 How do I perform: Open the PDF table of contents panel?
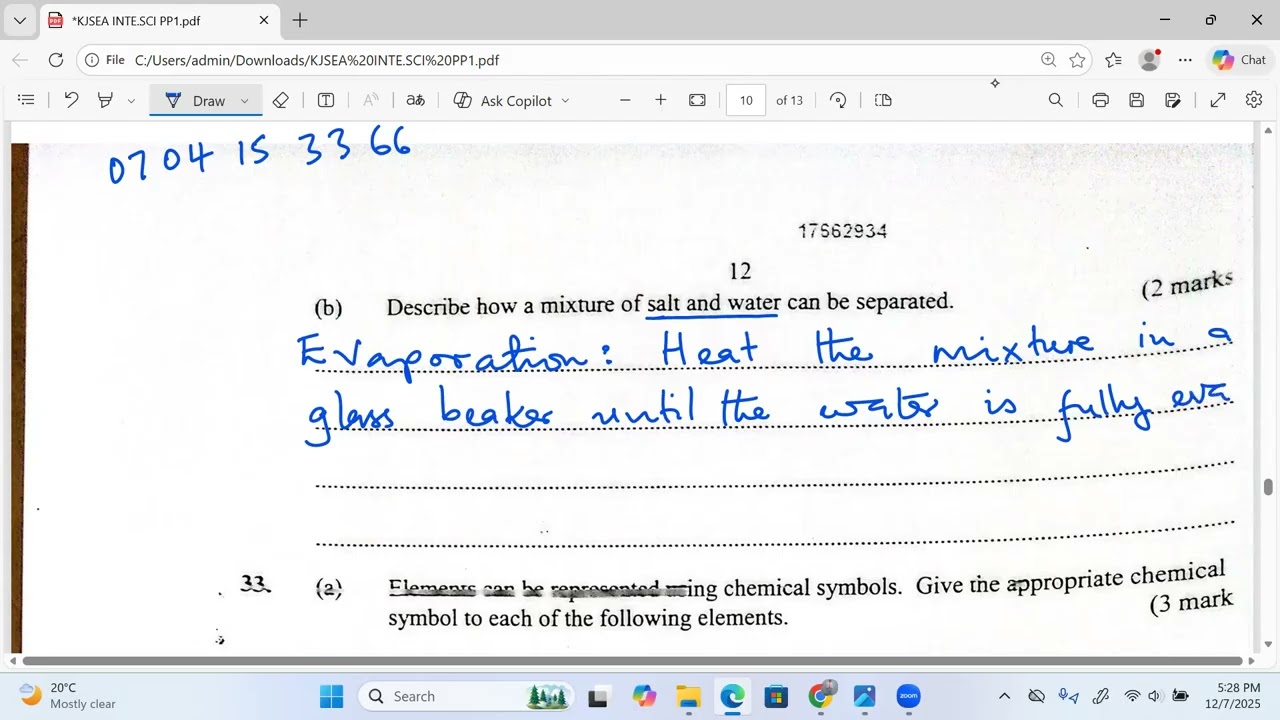click(27, 100)
